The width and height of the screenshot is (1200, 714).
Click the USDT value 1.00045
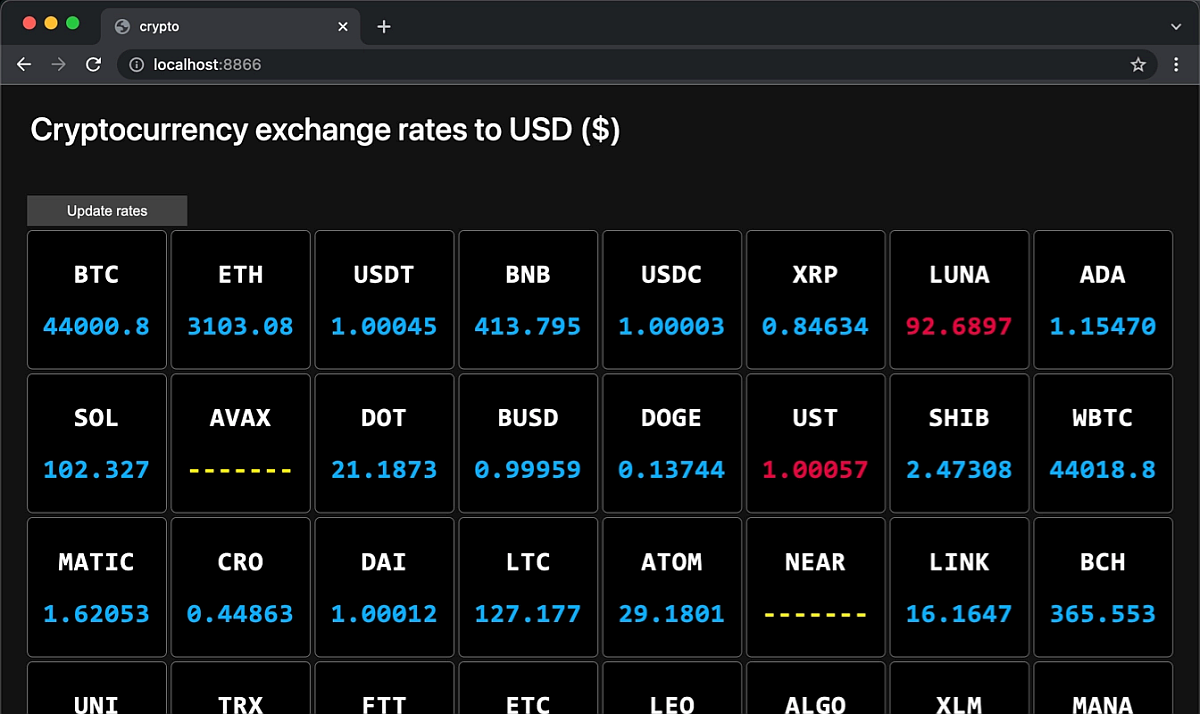point(384,326)
